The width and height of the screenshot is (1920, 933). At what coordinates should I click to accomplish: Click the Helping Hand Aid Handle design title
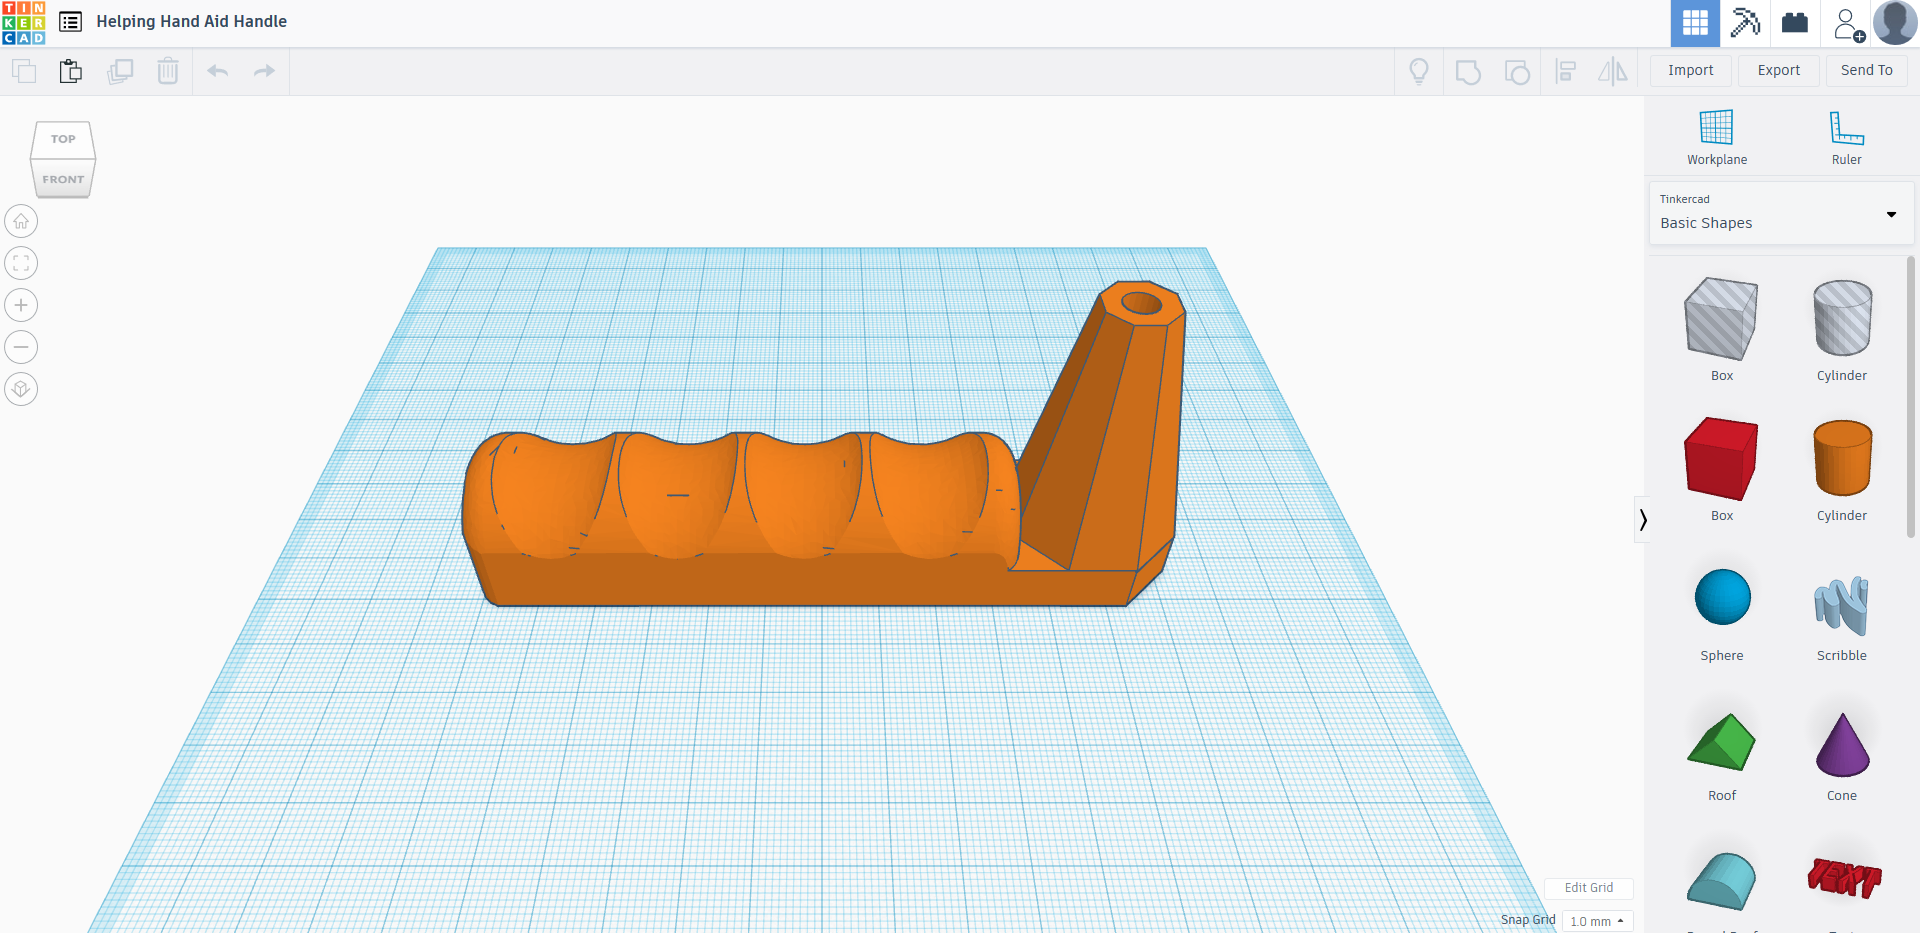(x=192, y=22)
